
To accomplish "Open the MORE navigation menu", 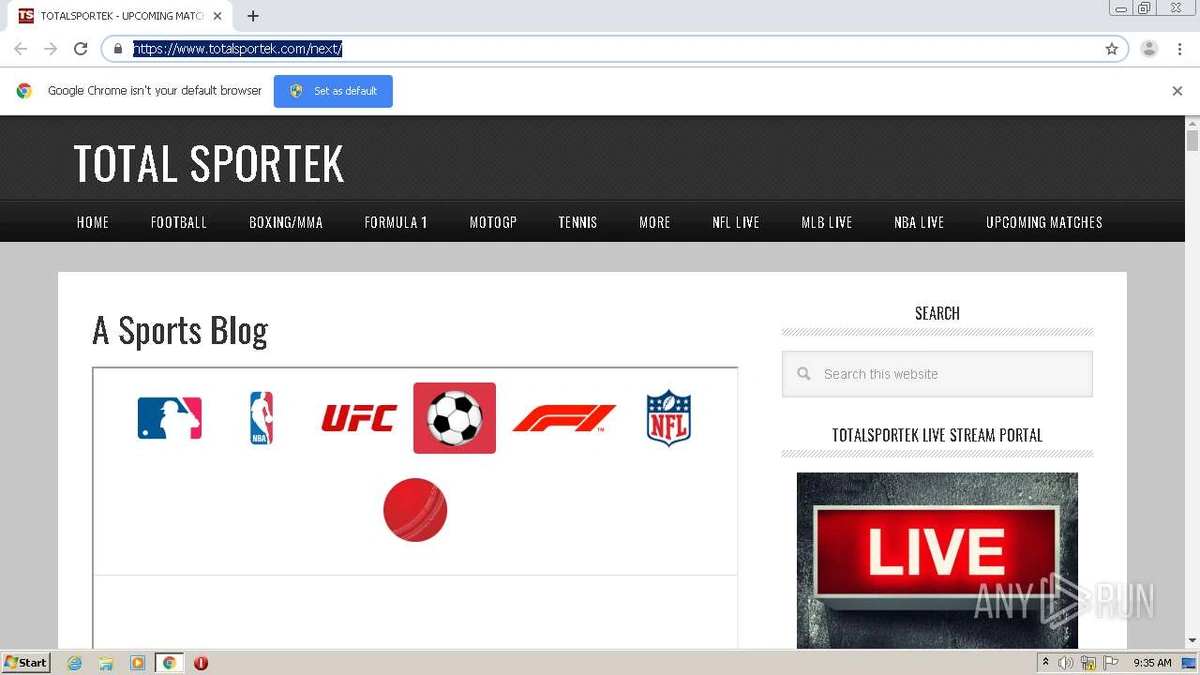I will pos(654,222).
